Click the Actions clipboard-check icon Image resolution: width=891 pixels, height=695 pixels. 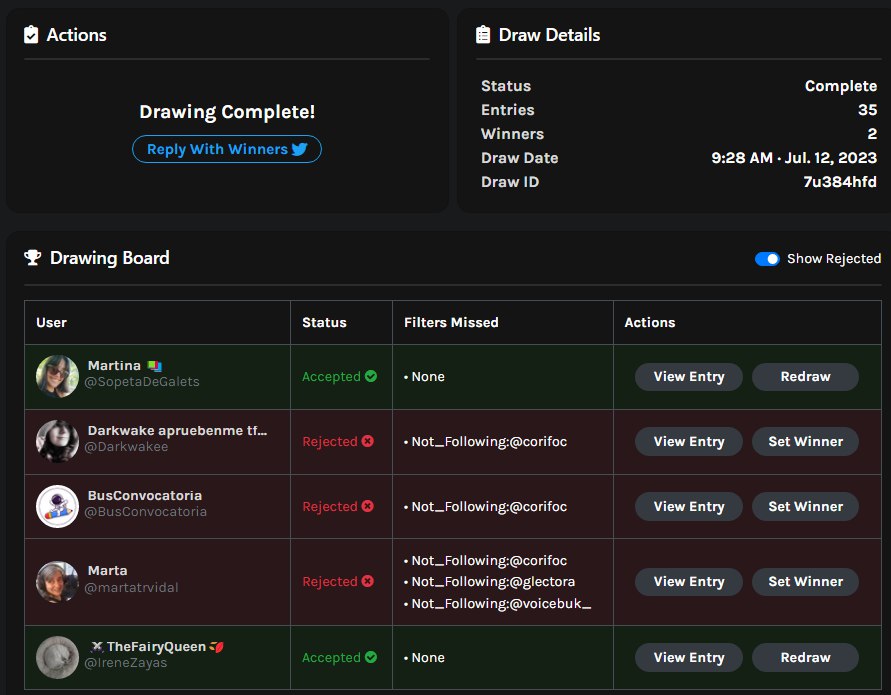click(x=31, y=35)
